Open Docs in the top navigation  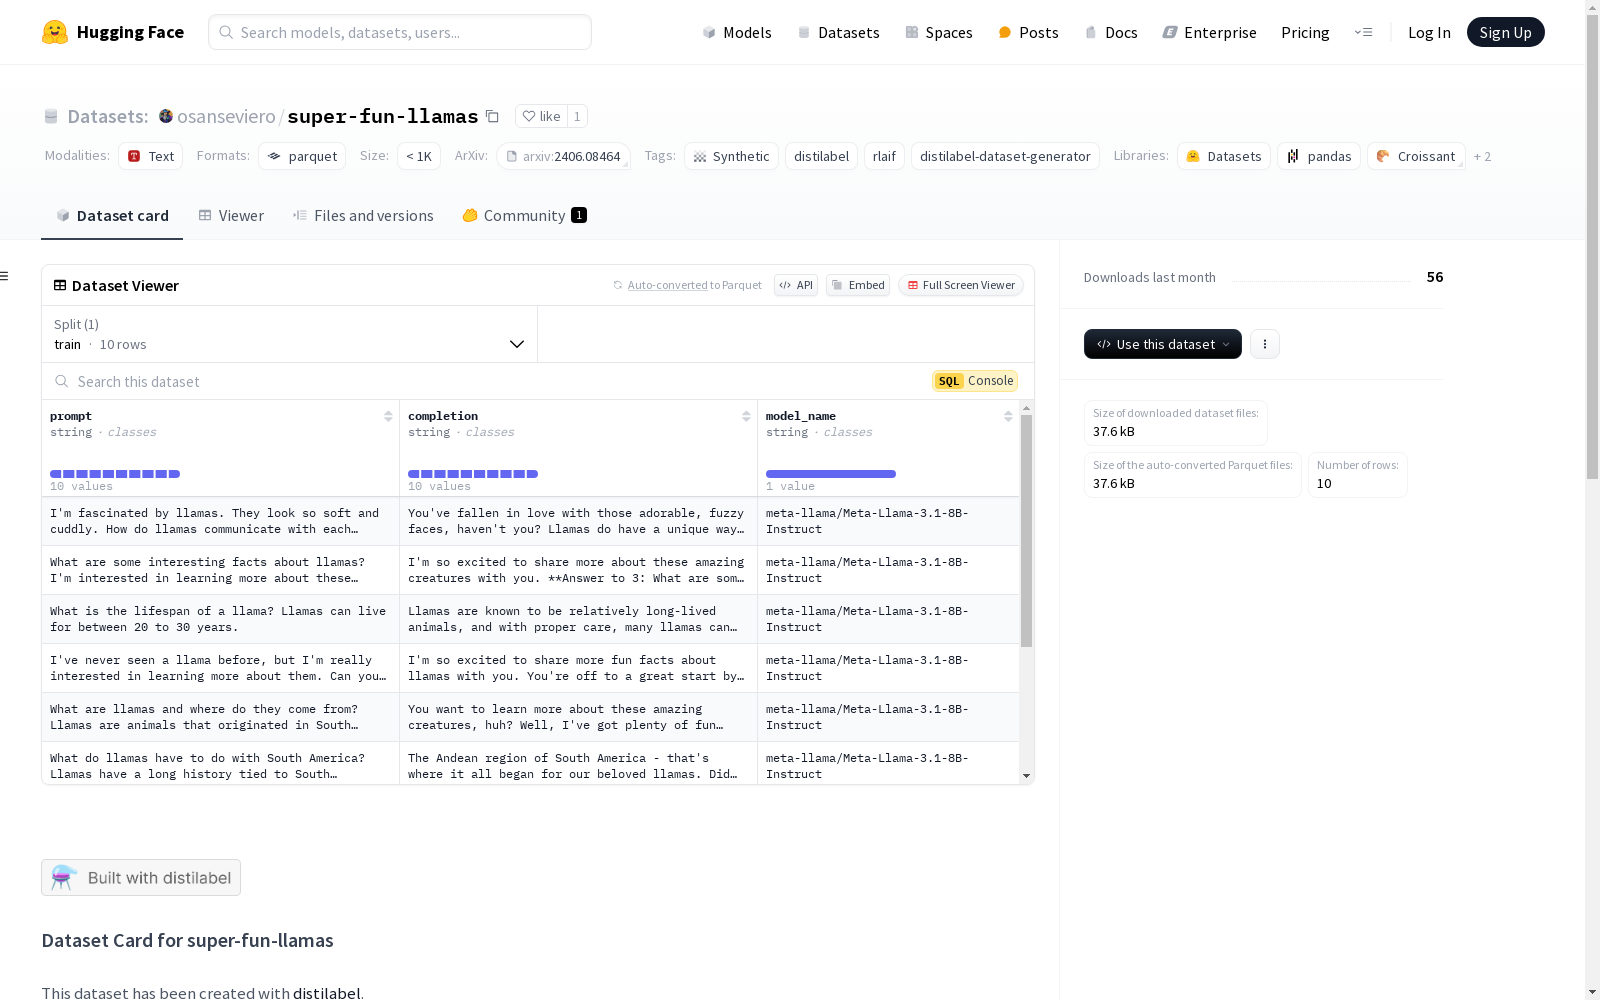(1111, 32)
